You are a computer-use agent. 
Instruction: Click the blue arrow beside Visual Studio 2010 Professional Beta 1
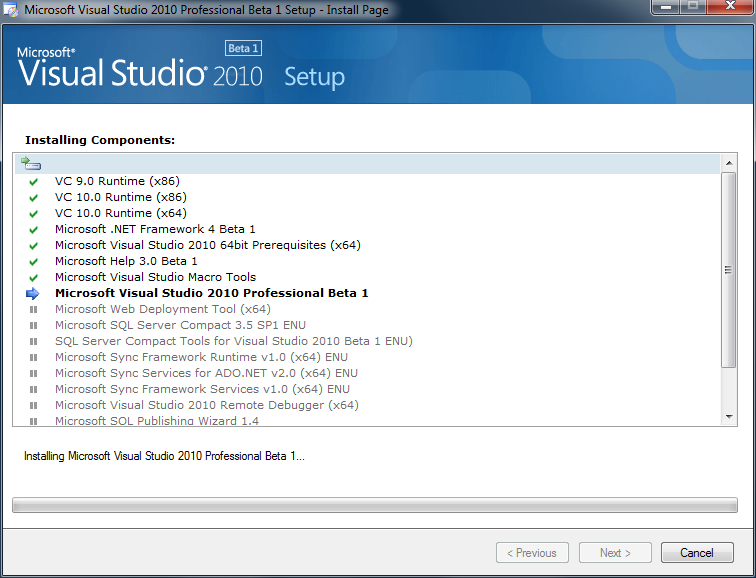coord(33,294)
